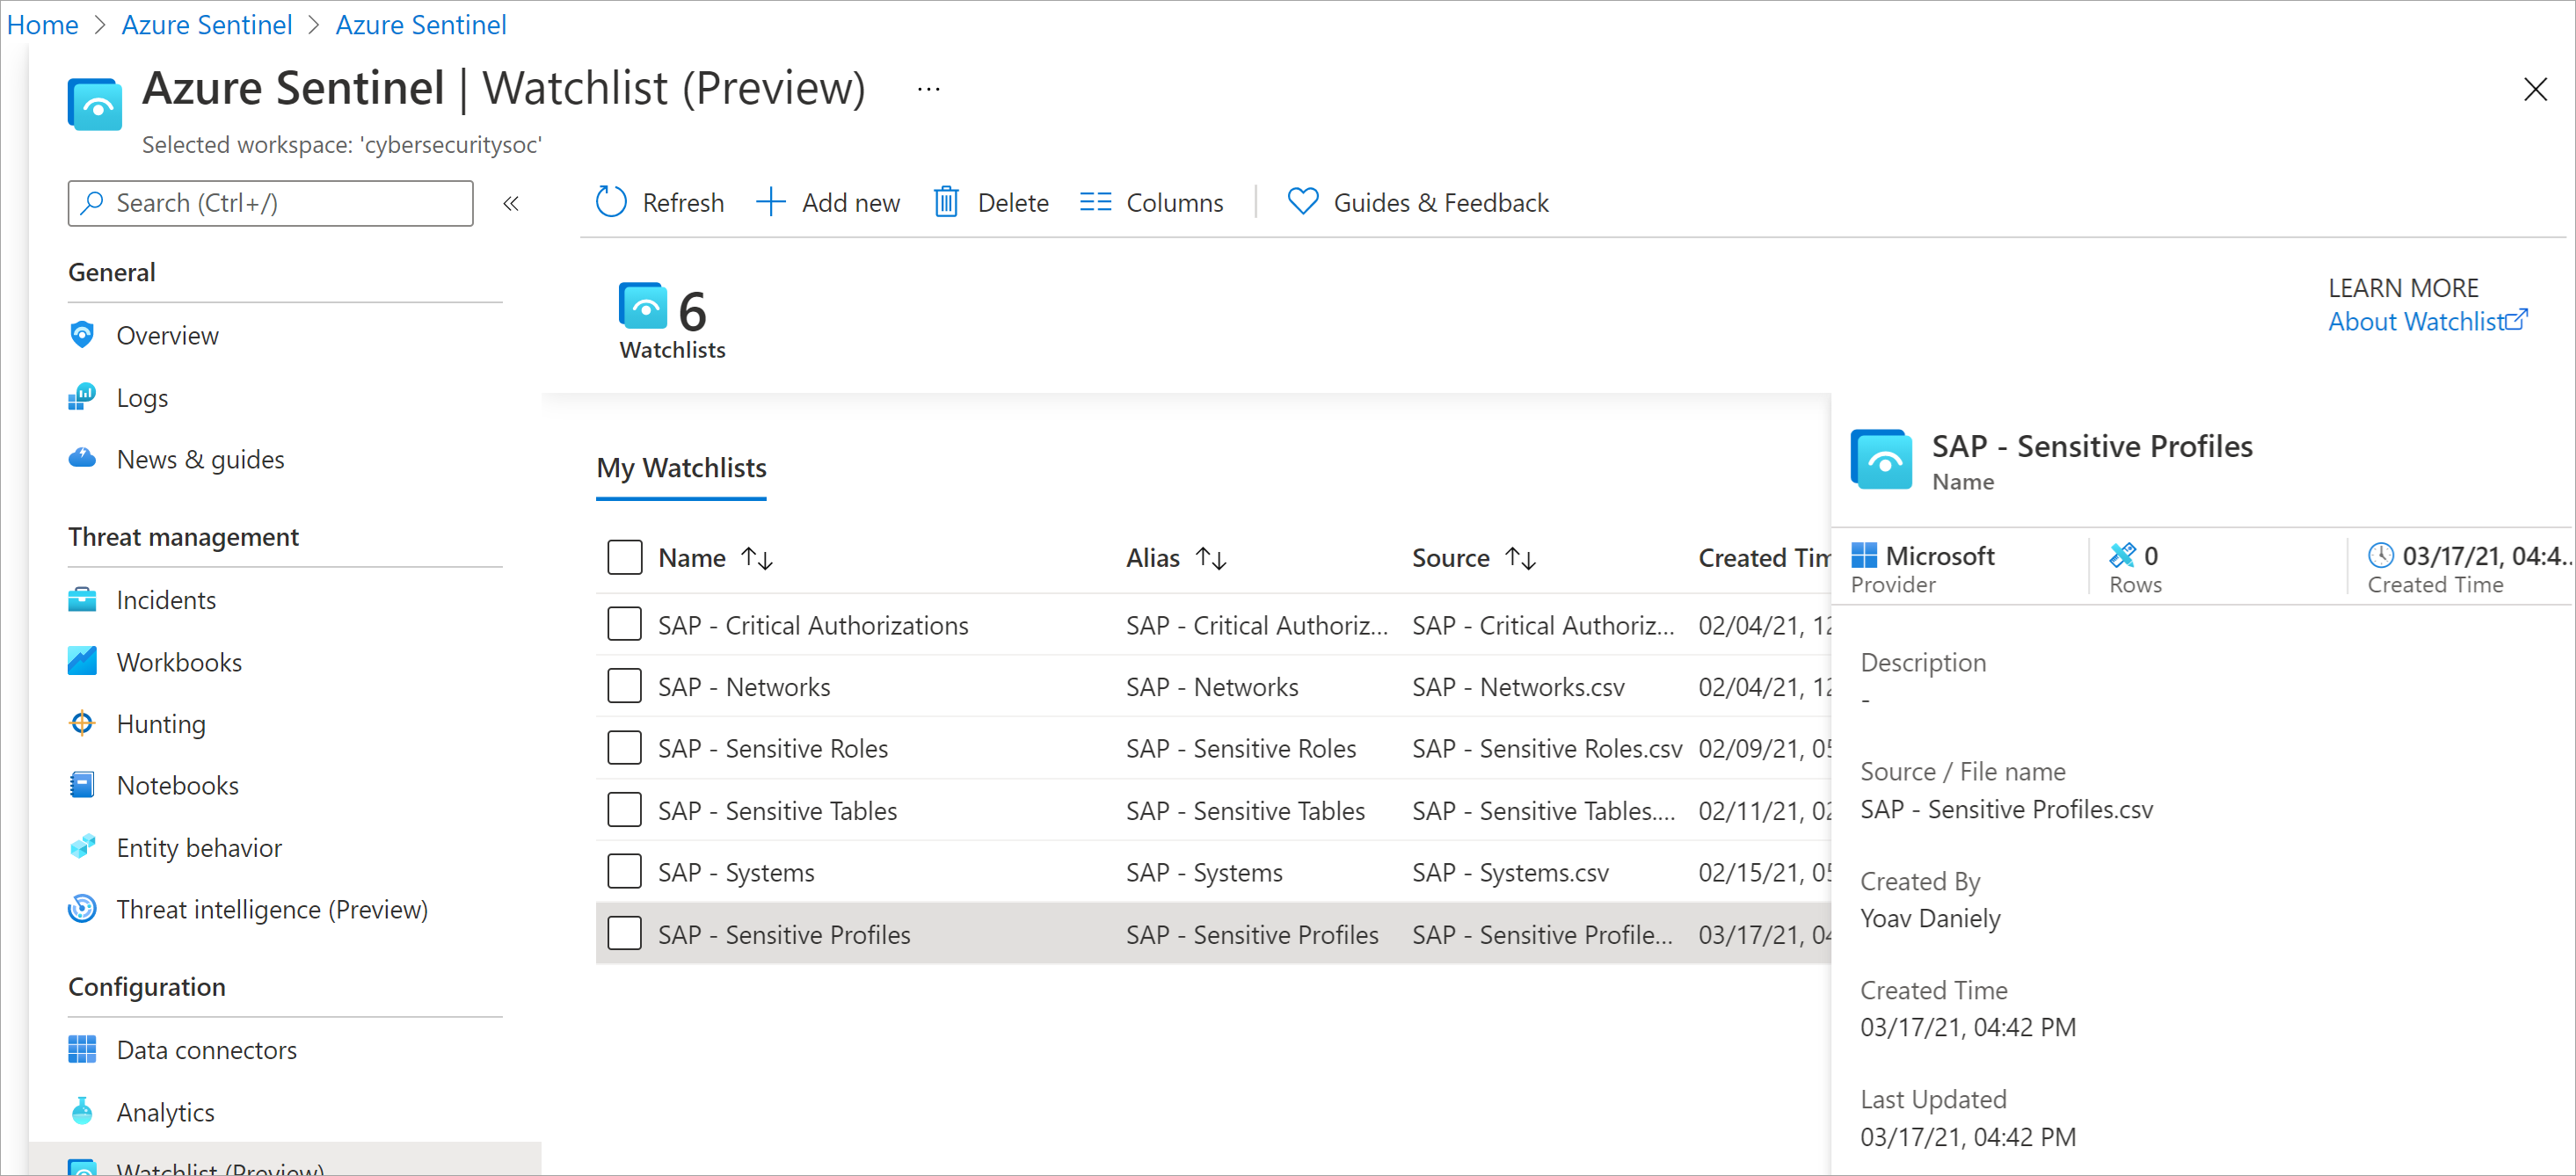This screenshot has width=2576, height=1176.
Task: Check the SAP - Sensitive Profiles checkbox
Action: tap(625, 933)
